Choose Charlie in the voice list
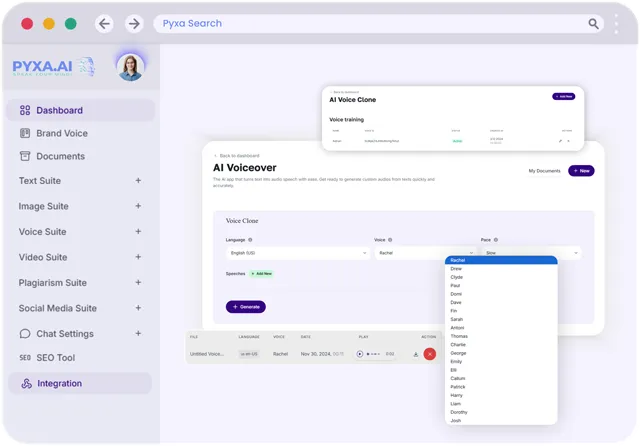Viewport: 640px width, 446px height. pyautogui.click(x=501, y=345)
